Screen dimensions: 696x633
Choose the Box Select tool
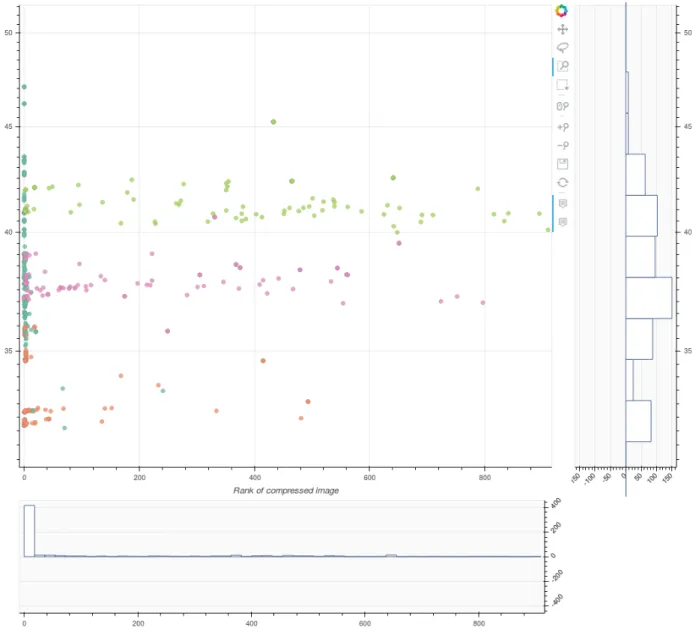[562, 85]
